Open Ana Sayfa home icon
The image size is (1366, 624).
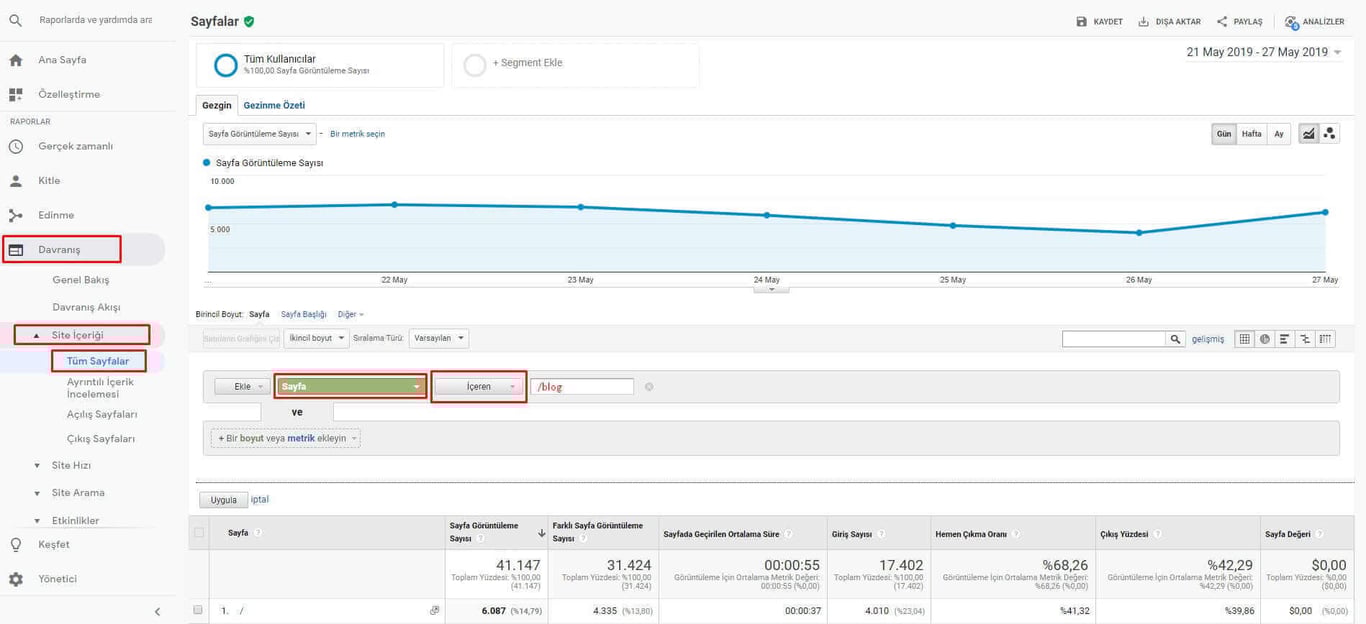15,60
